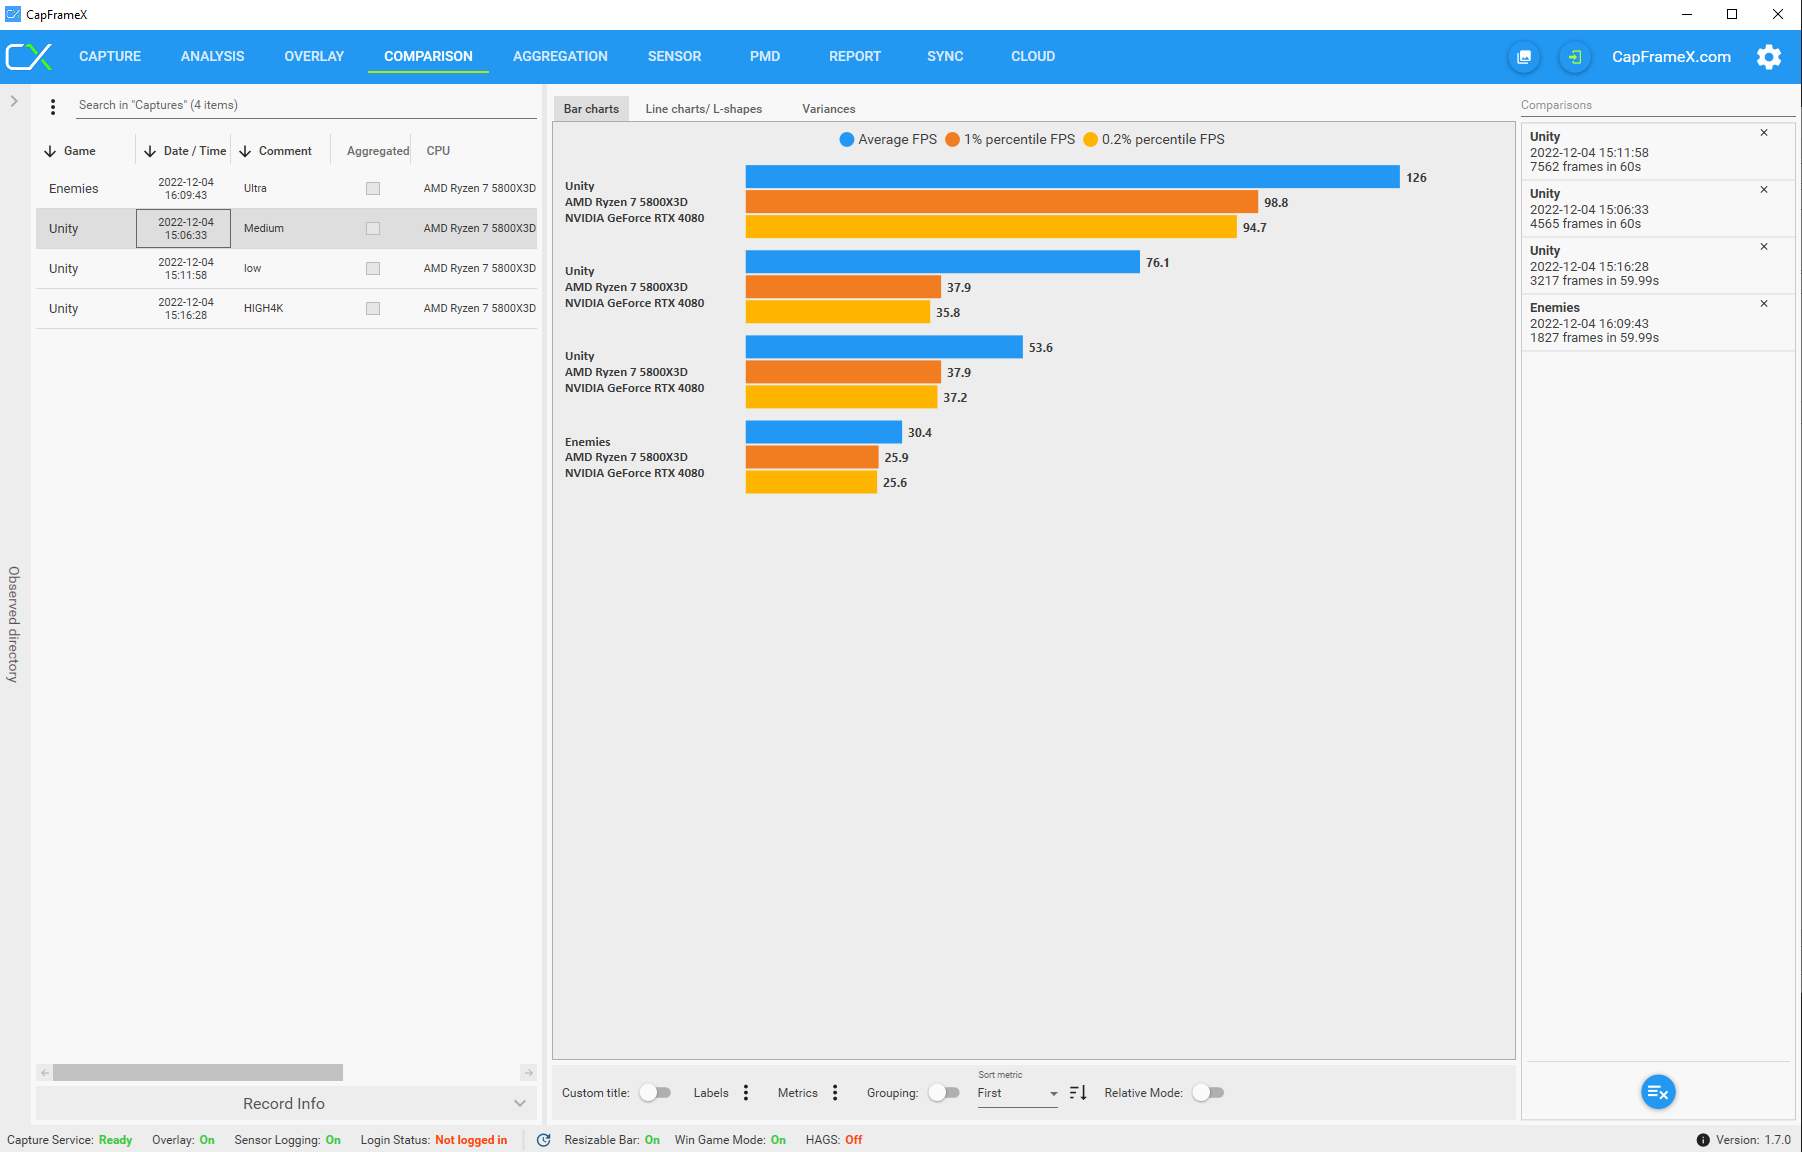The width and height of the screenshot is (1802, 1152).
Task: Toggle the Grouping switch
Action: [x=943, y=1093]
